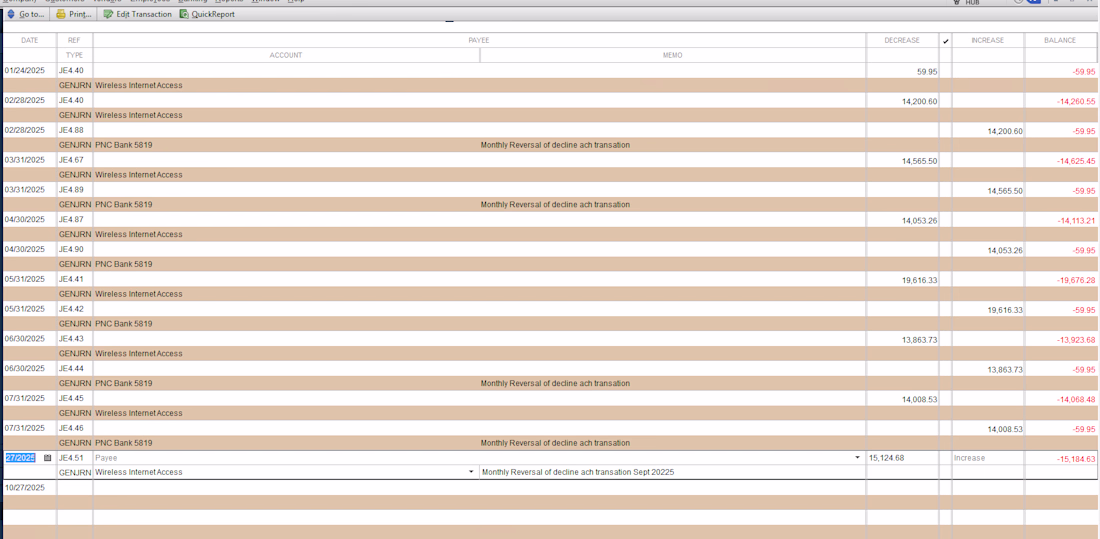Click the empty Increase field in the JE4.51 row
The image size is (1100, 539).
coord(987,458)
